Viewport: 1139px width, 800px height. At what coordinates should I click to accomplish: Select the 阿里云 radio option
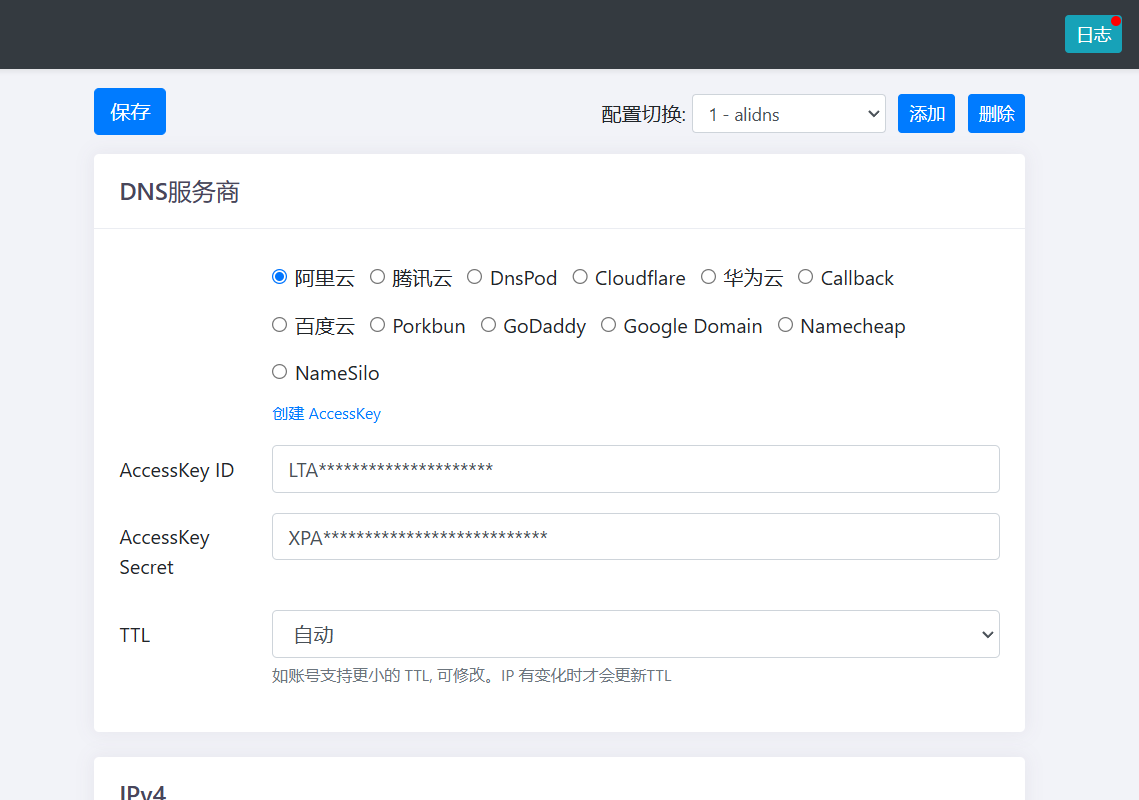point(280,277)
